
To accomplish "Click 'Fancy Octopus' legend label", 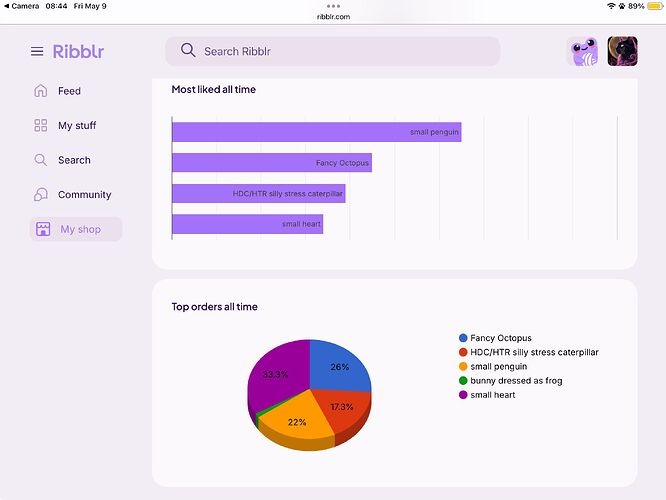I will coord(501,338).
